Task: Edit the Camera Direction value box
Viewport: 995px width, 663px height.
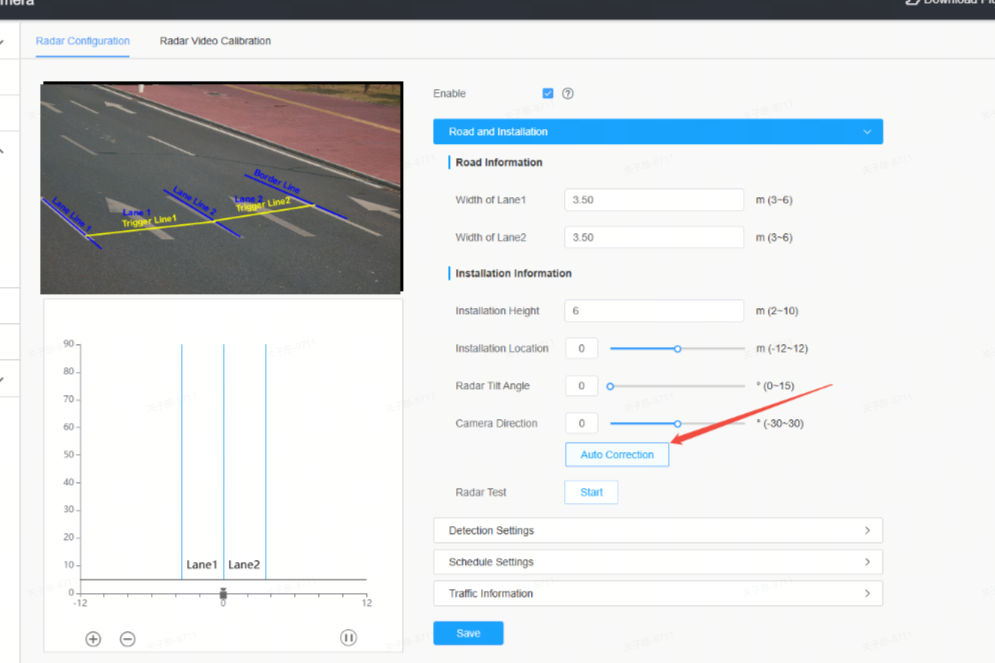Action: tap(581, 423)
